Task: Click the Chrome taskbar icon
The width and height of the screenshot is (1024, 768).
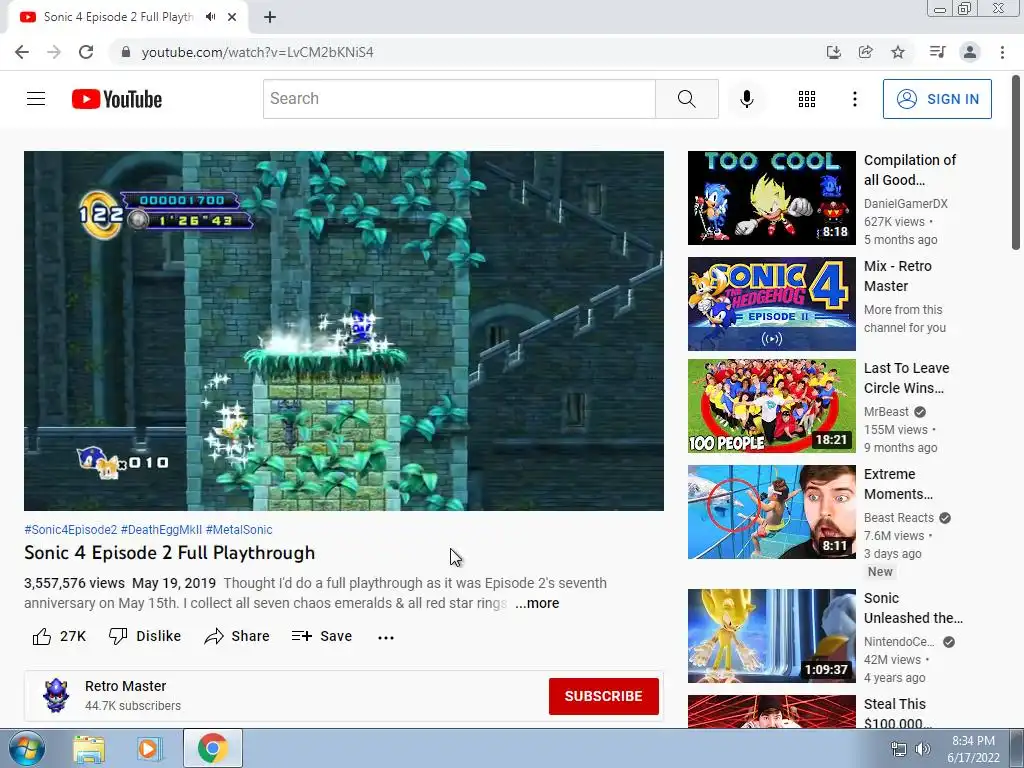Action: click(x=212, y=749)
